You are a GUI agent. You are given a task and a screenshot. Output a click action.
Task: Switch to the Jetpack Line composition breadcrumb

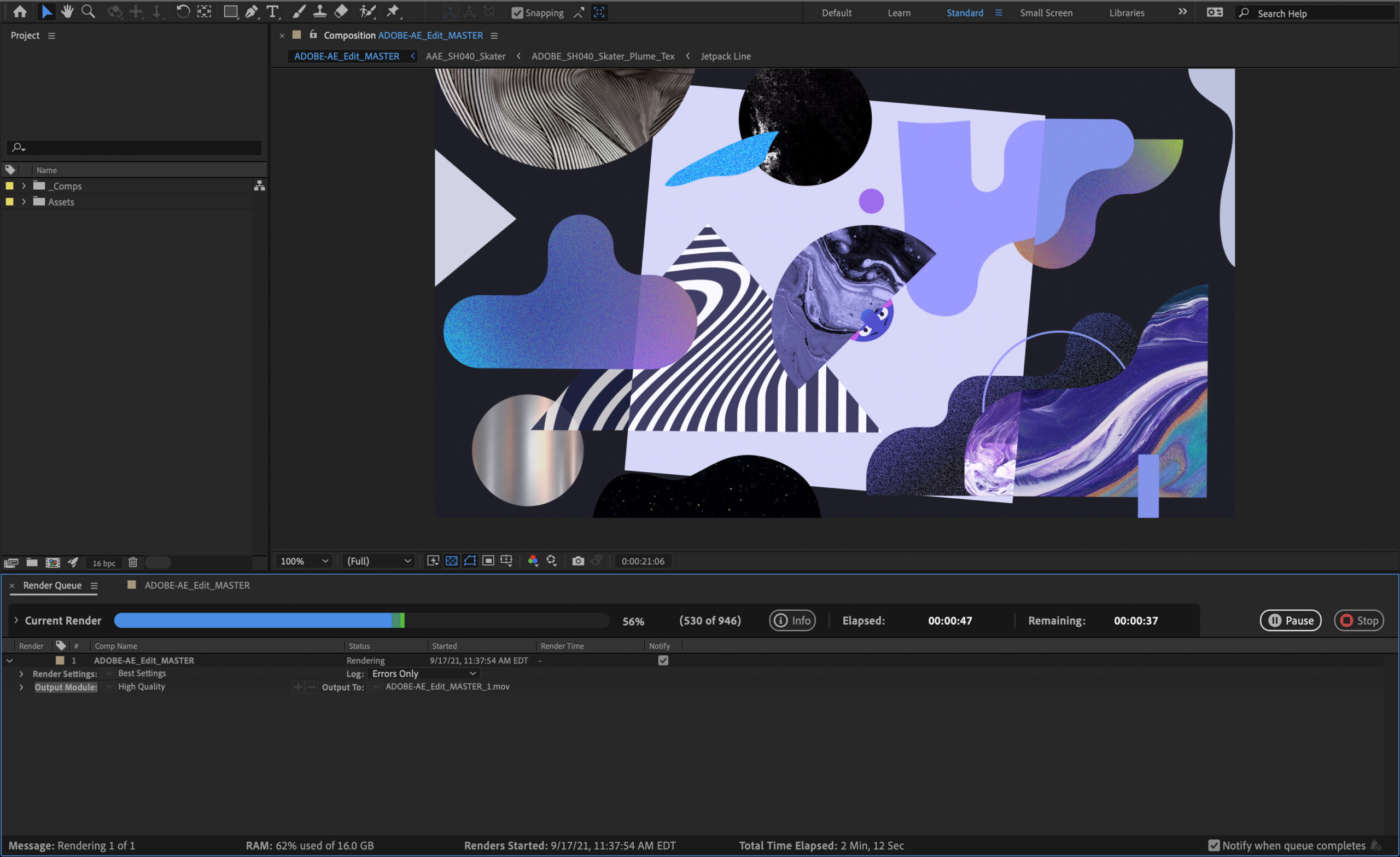click(725, 56)
